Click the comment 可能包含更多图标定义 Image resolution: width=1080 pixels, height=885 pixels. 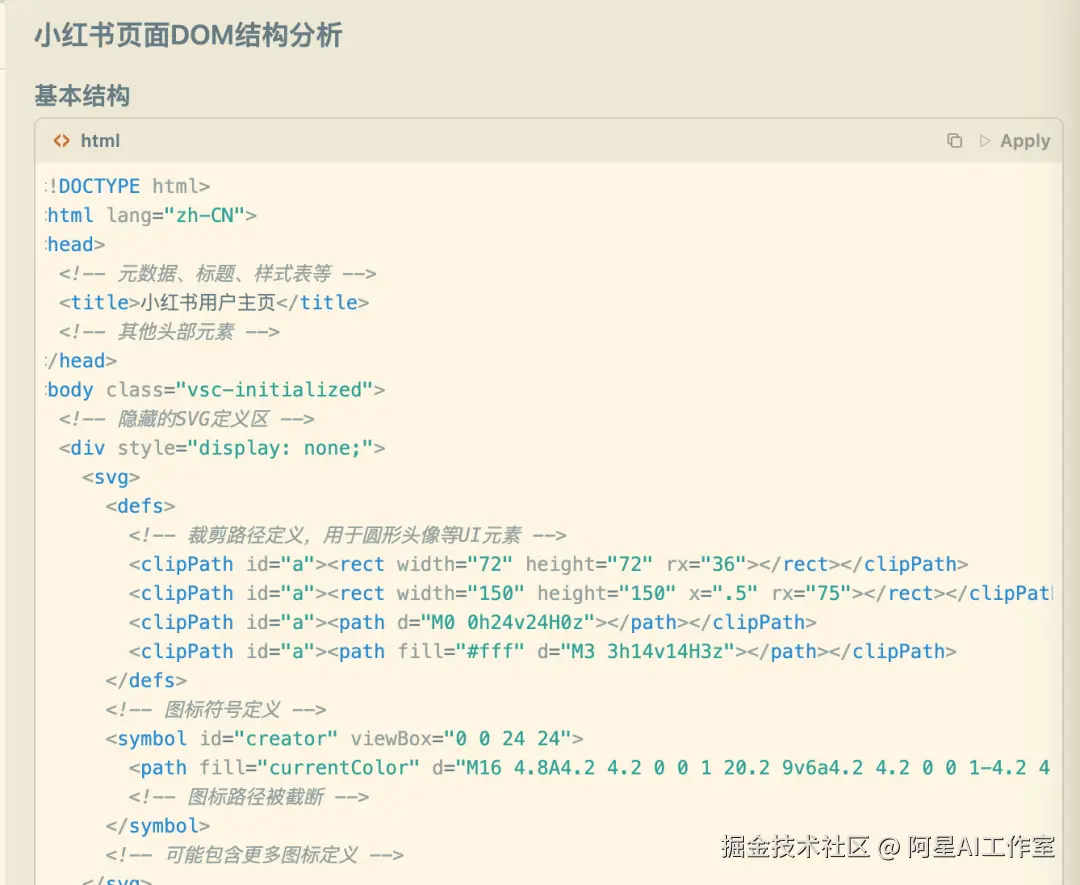click(x=254, y=855)
